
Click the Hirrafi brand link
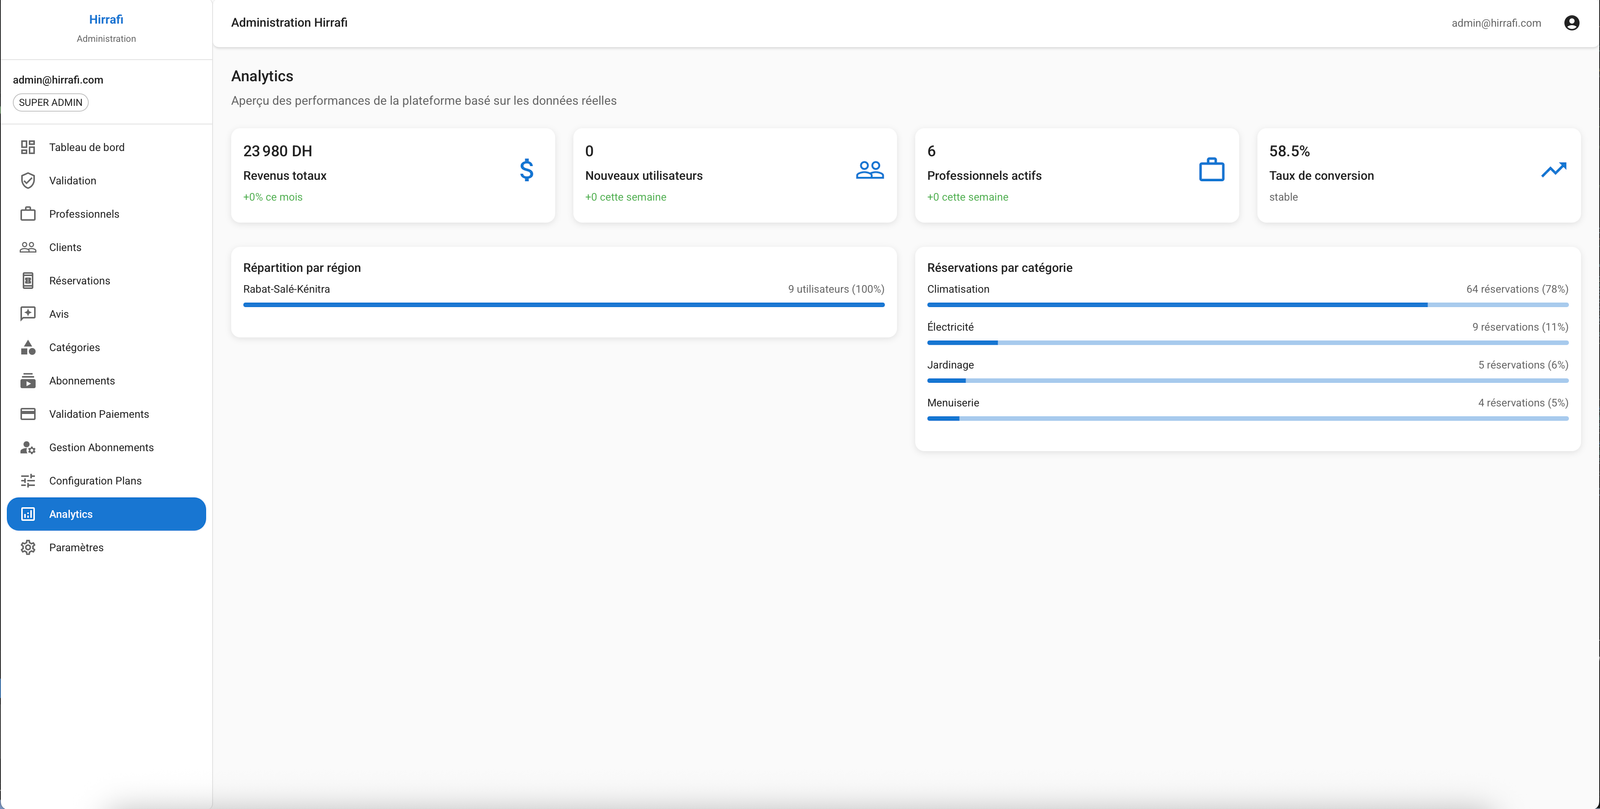click(106, 19)
